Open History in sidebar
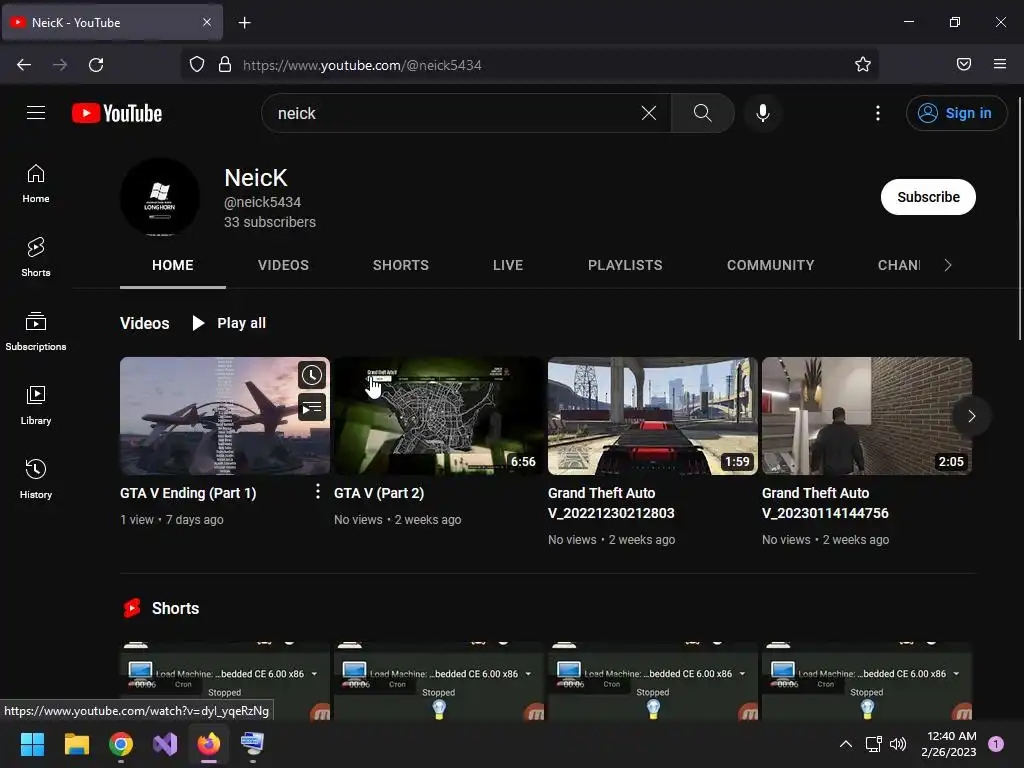Viewport: 1024px width, 768px height. point(36,479)
